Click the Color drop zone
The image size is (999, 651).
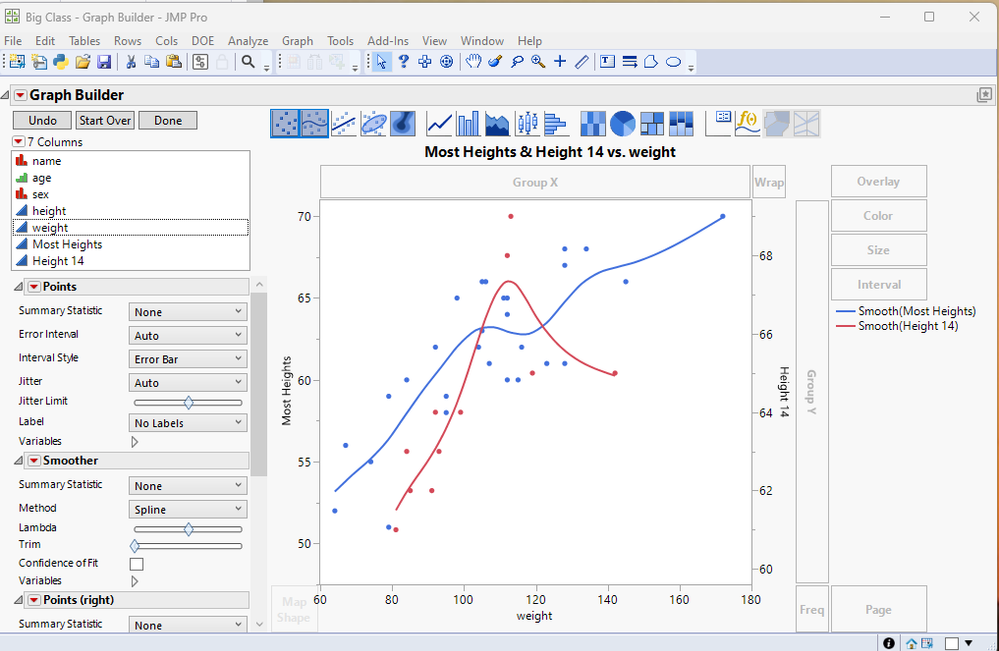click(879, 216)
